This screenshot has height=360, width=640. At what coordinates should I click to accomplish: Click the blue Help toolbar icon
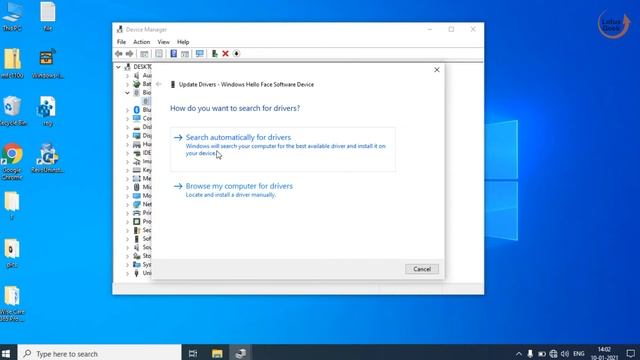(x=173, y=53)
